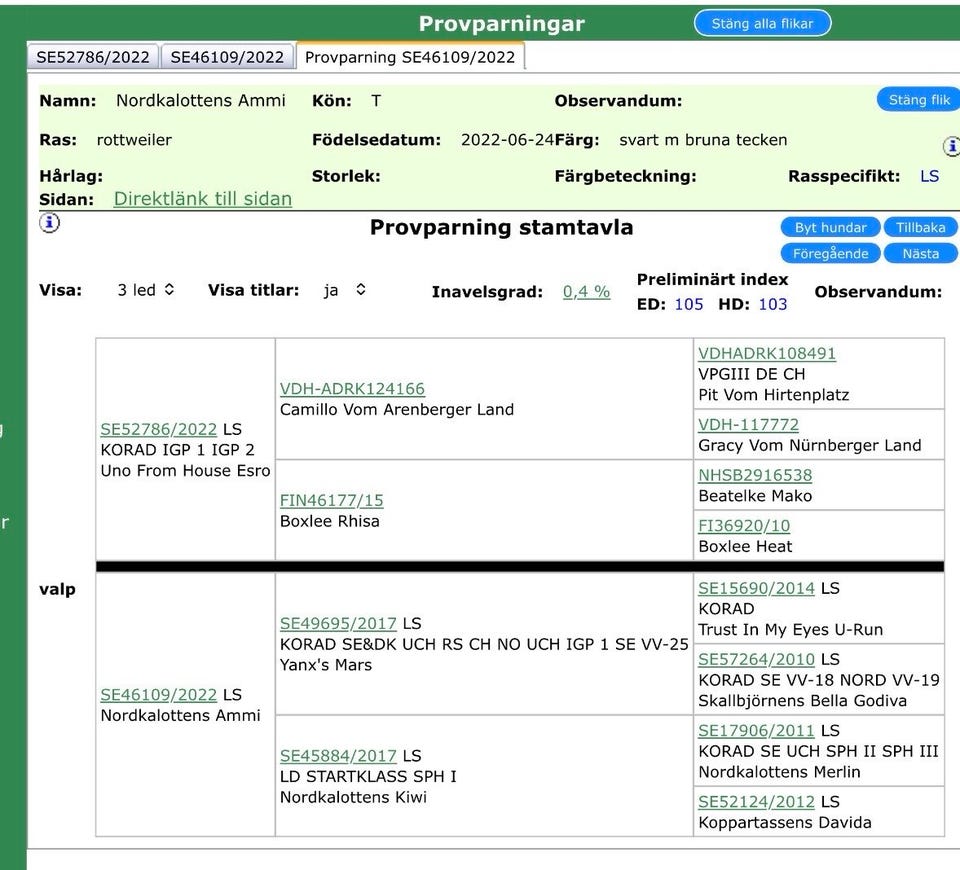Click the FIN46177/15 Boxlee Rhisa link
The height and width of the screenshot is (870, 960).
(331, 500)
